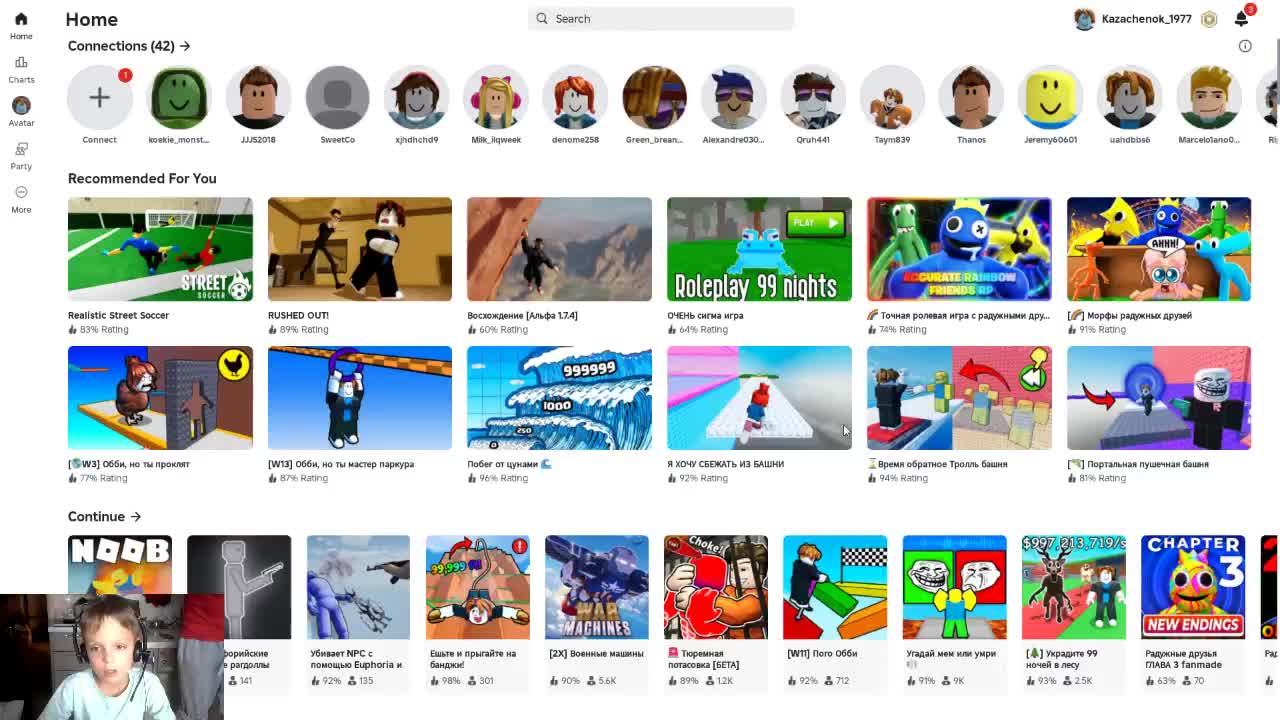This screenshot has height=720, width=1280.
Task: Open Побег от цунами game thumbnail
Action: point(559,398)
